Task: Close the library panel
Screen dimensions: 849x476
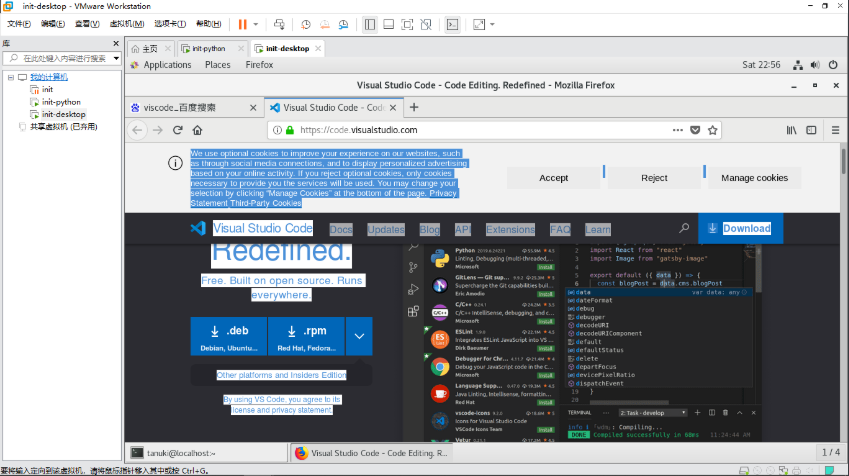Action: (x=116, y=43)
